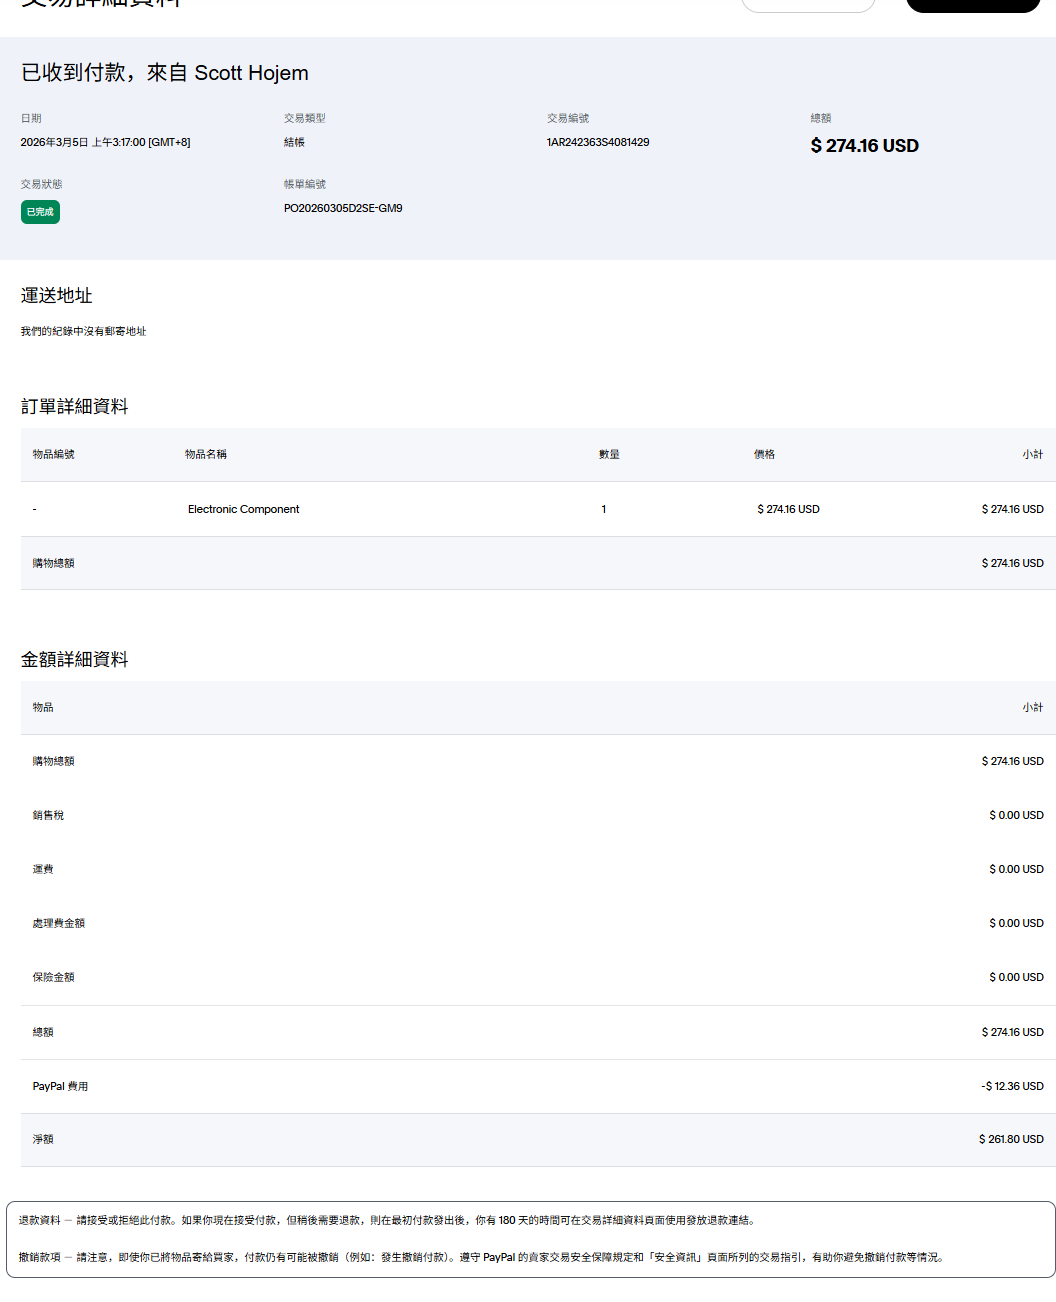Click the -$ 12.36 USD fee amount

point(1012,1086)
